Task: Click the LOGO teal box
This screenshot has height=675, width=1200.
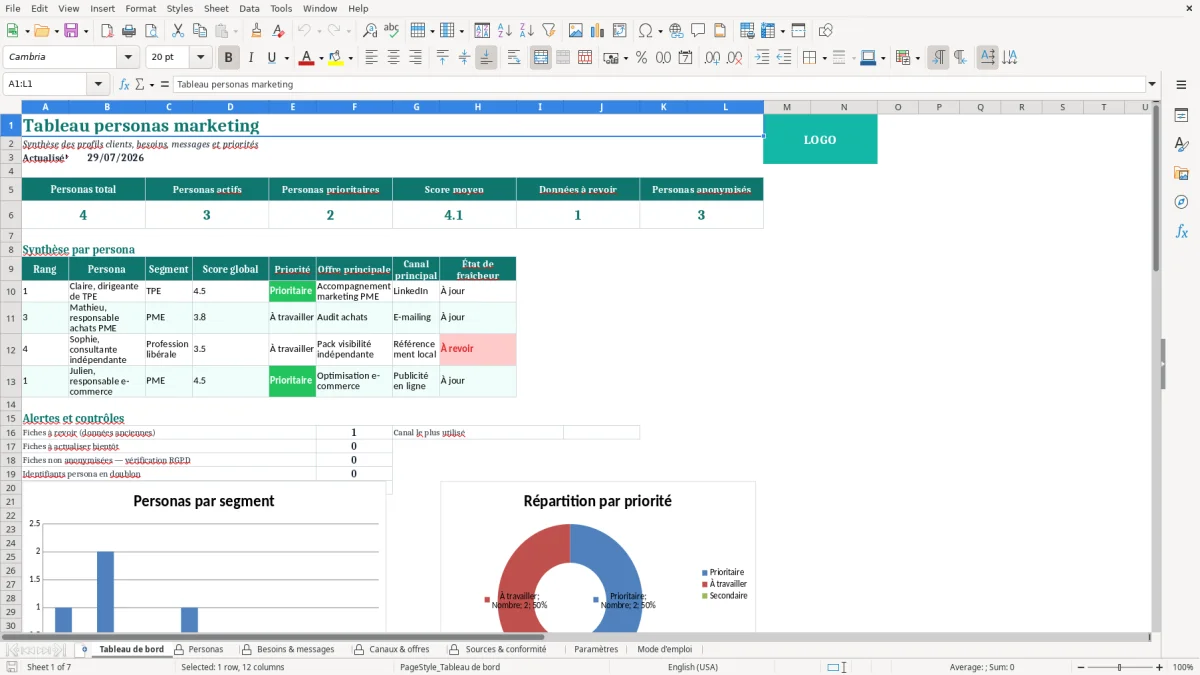Action: (820, 140)
